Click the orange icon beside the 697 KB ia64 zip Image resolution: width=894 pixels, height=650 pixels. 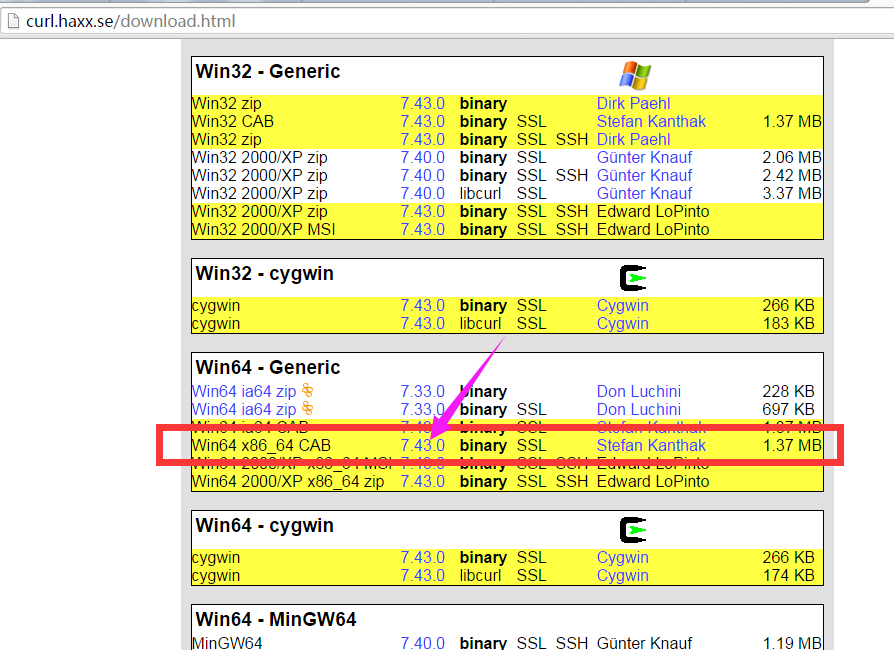(x=307, y=408)
